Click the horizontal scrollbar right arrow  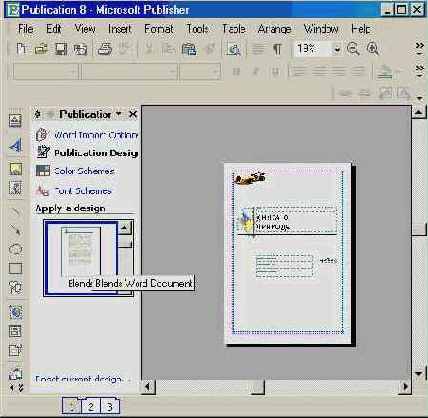404,387
